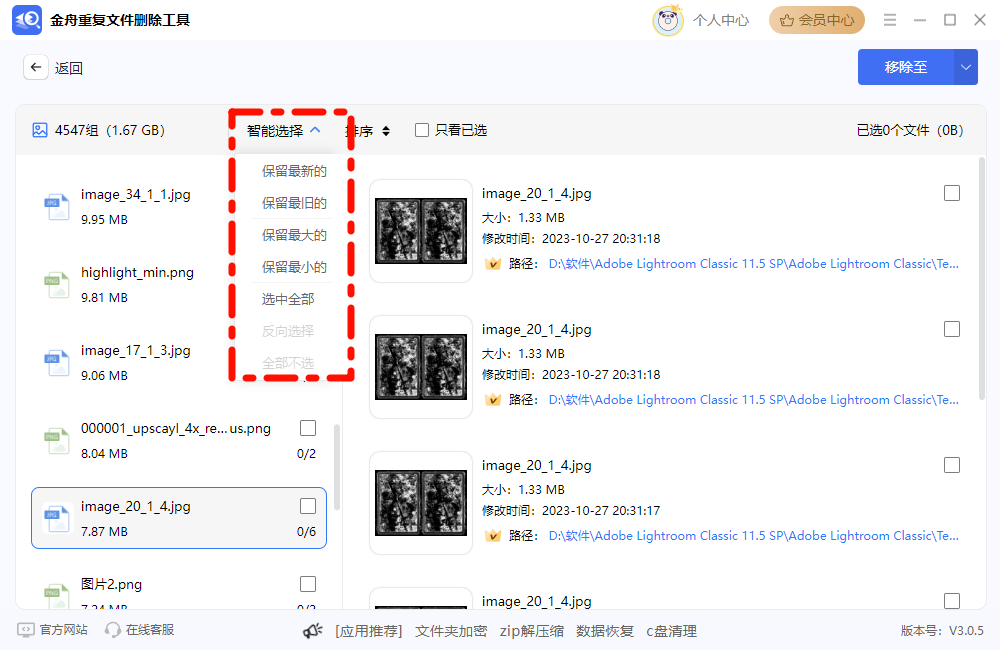Open c盘清理 recommended app
The width and height of the screenshot is (1000, 650).
click(671, 631)
